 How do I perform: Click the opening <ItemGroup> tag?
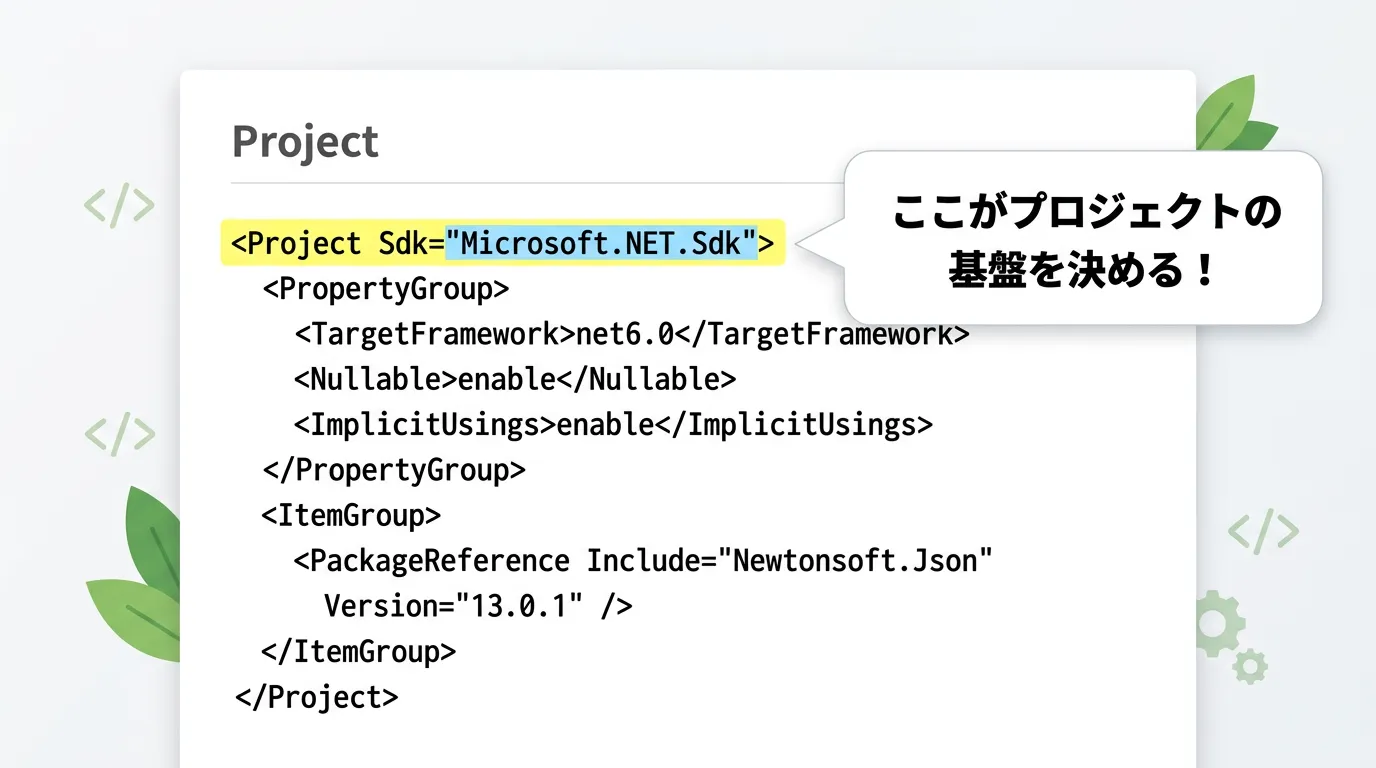click(x=350, y=515)
